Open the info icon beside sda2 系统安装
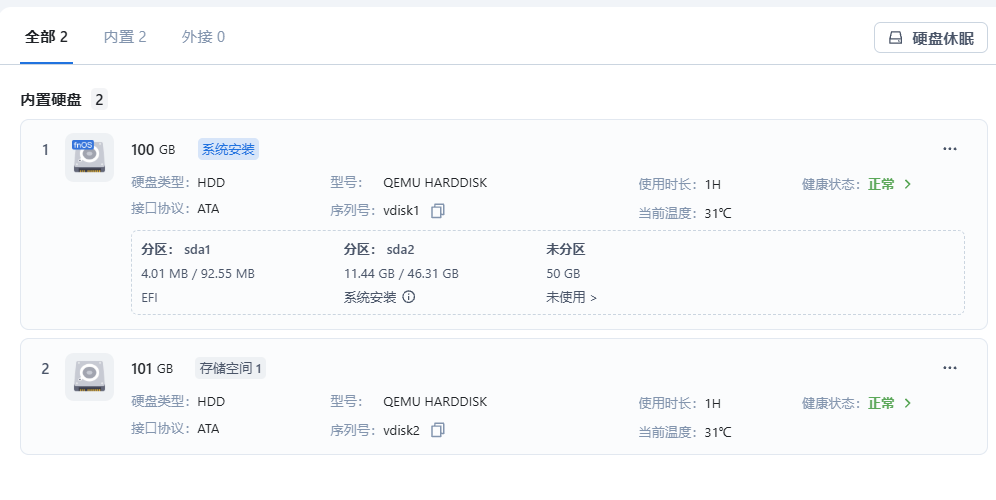996x500 pixels. tap(409, 297)
